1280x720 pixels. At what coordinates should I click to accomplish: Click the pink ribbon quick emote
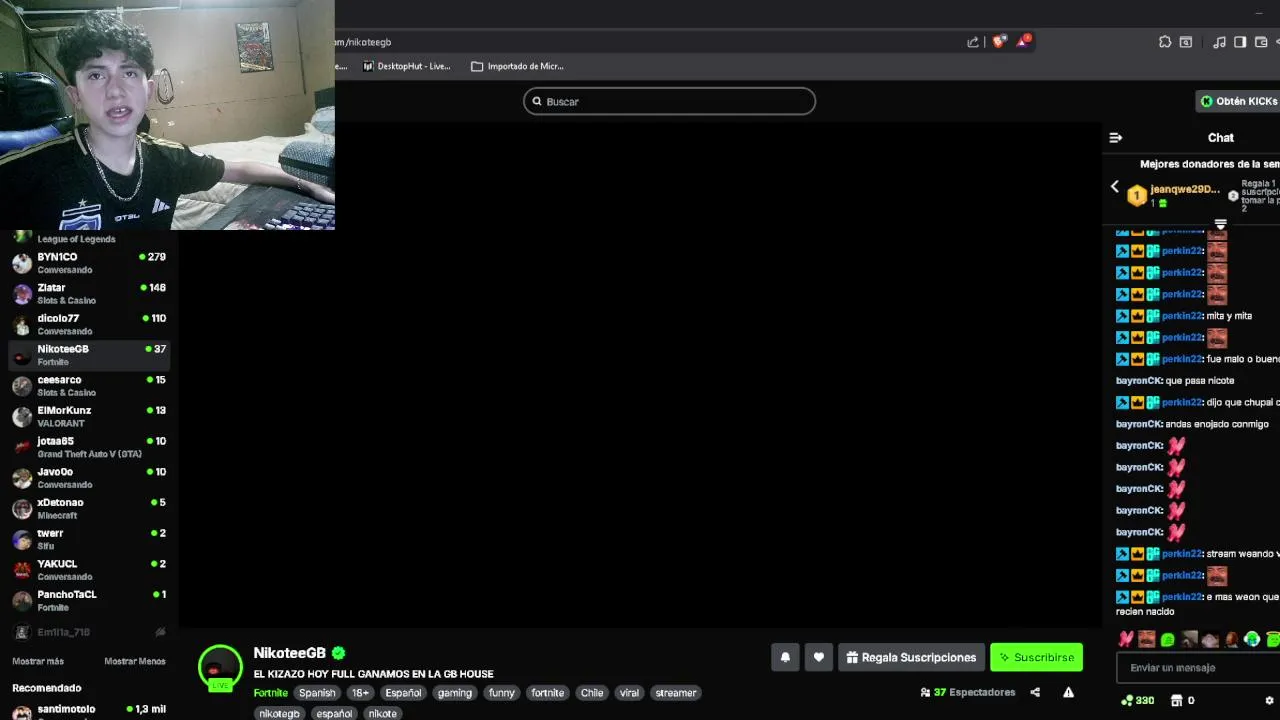point(1126,639)
